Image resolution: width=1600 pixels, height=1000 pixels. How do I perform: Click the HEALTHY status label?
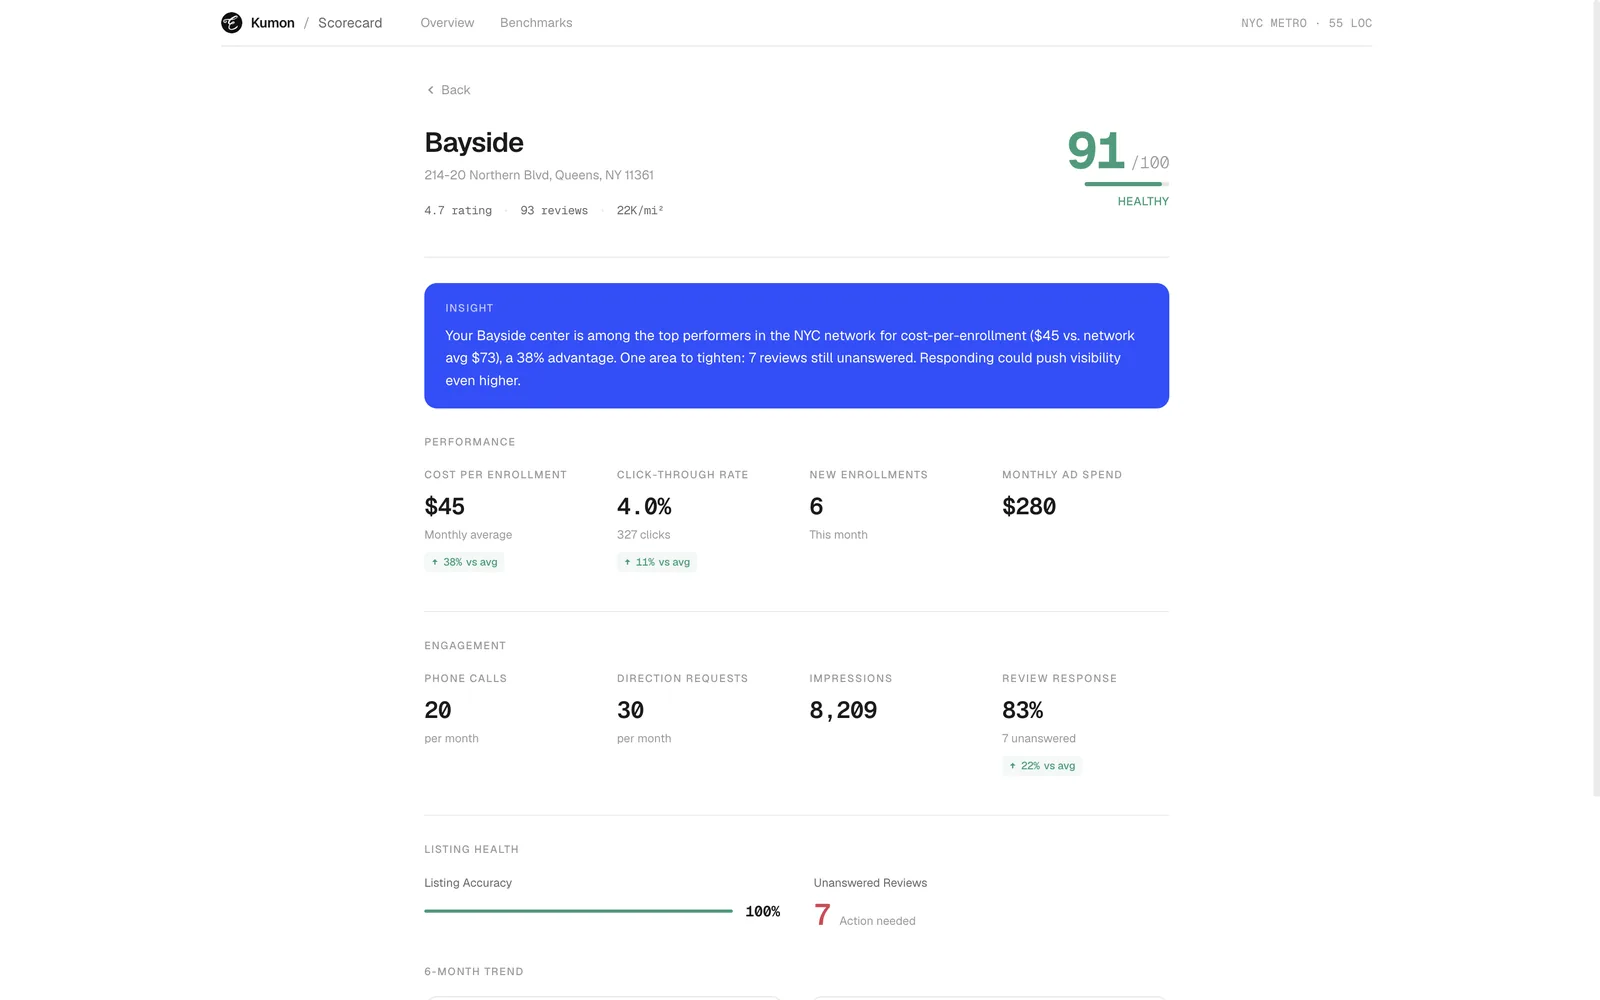click(1143, 202)
